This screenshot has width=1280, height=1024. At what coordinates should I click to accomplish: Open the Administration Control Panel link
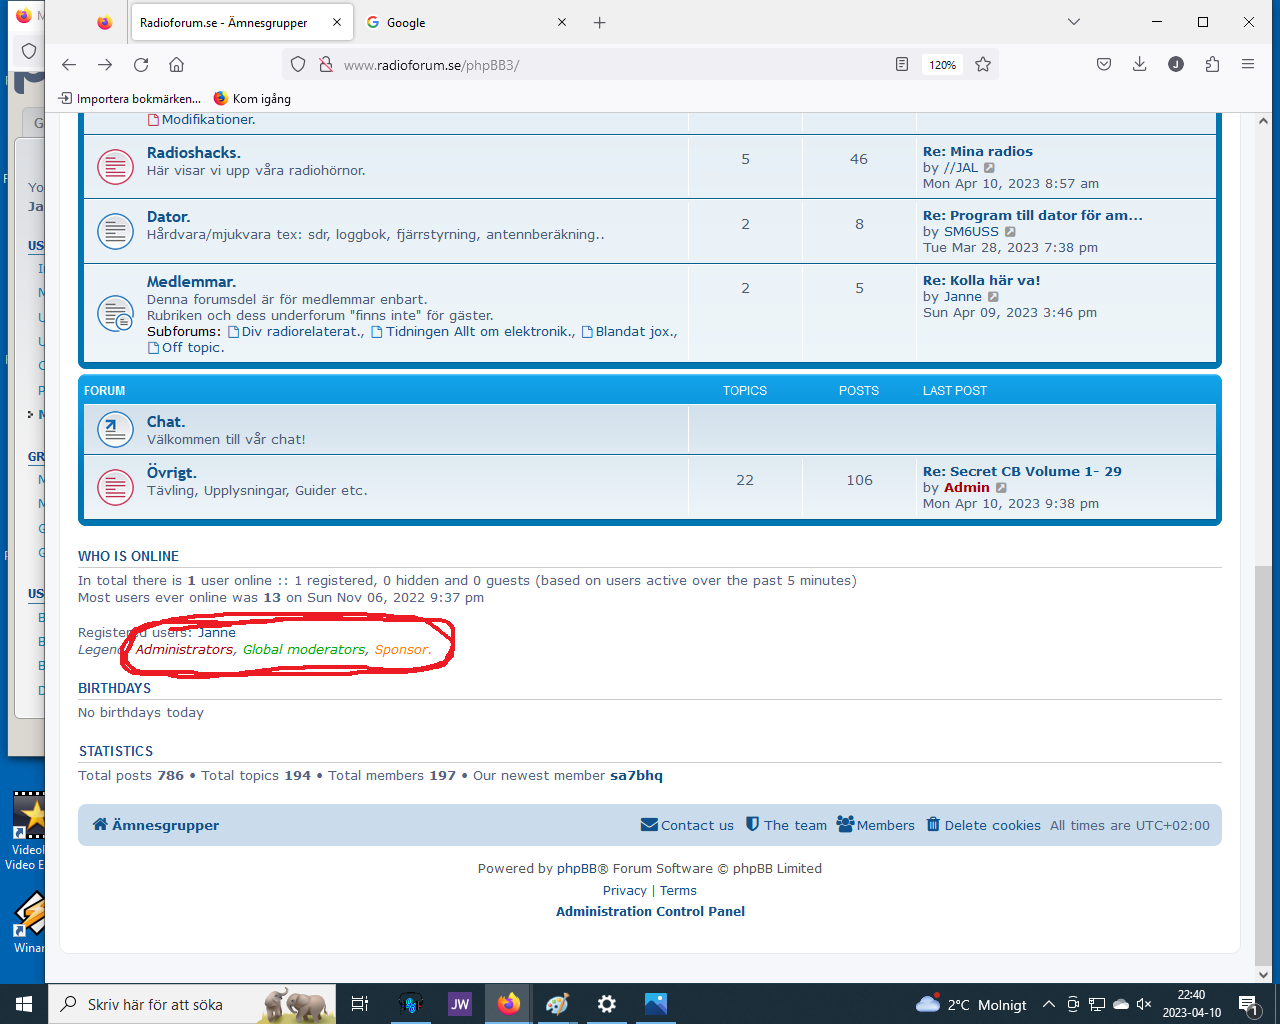[650, 911]
